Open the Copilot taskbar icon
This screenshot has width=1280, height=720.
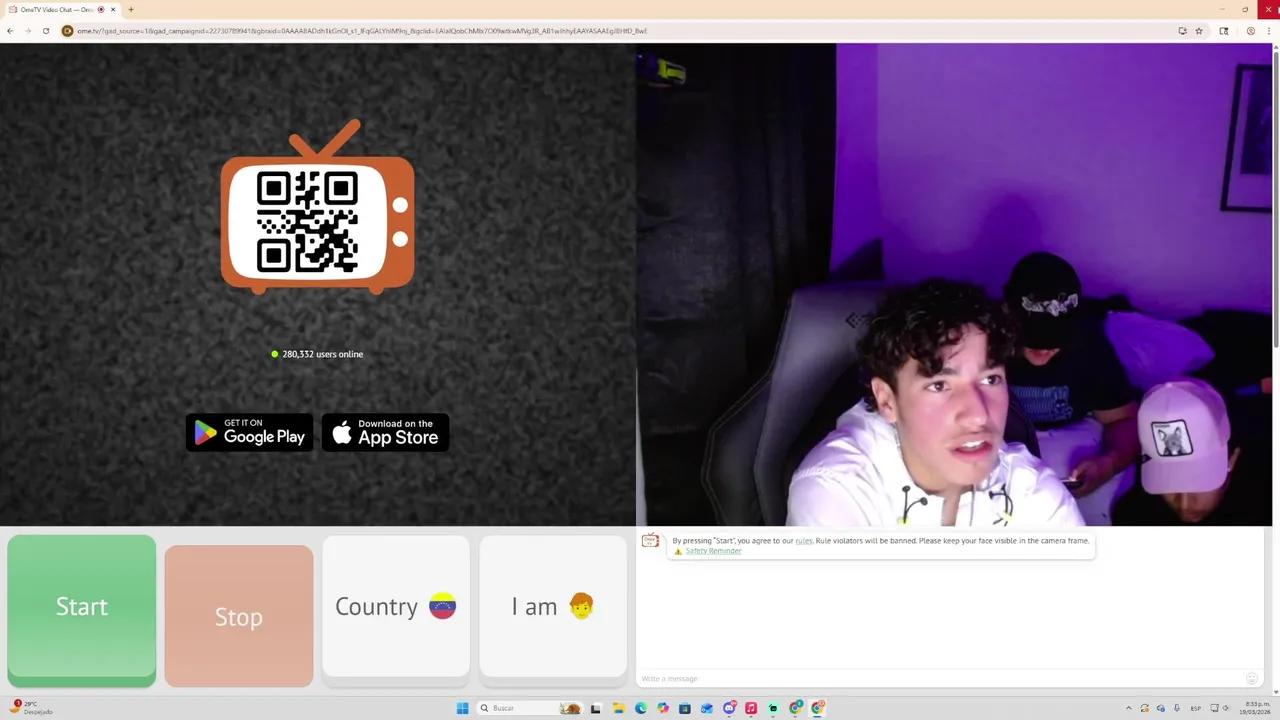[x=663, y=708]
